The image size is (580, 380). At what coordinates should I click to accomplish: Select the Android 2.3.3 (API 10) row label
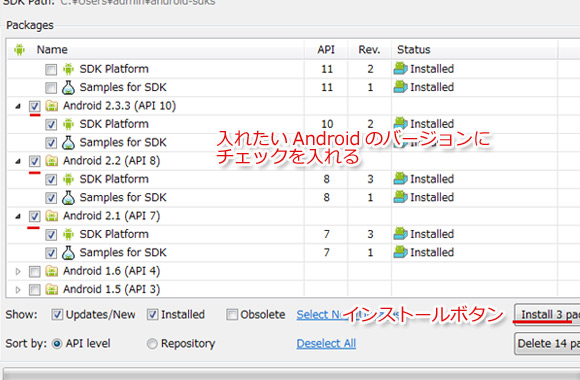[x=119, y=106]
